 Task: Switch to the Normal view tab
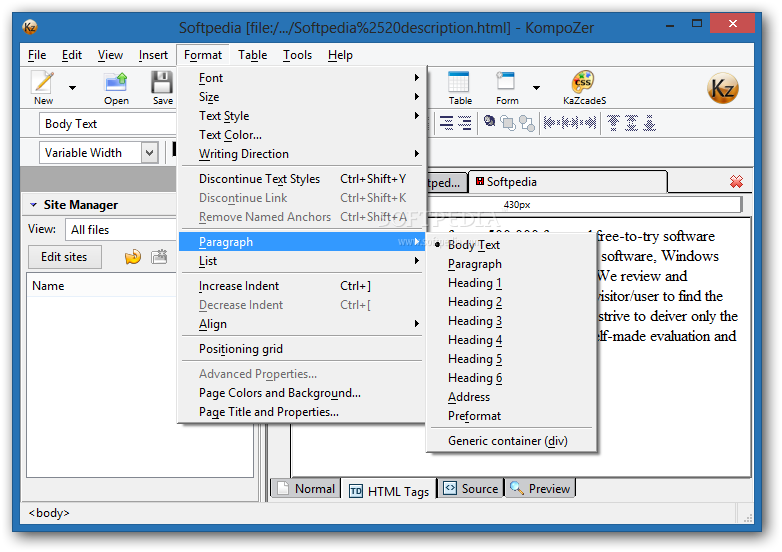coord(305,489)
